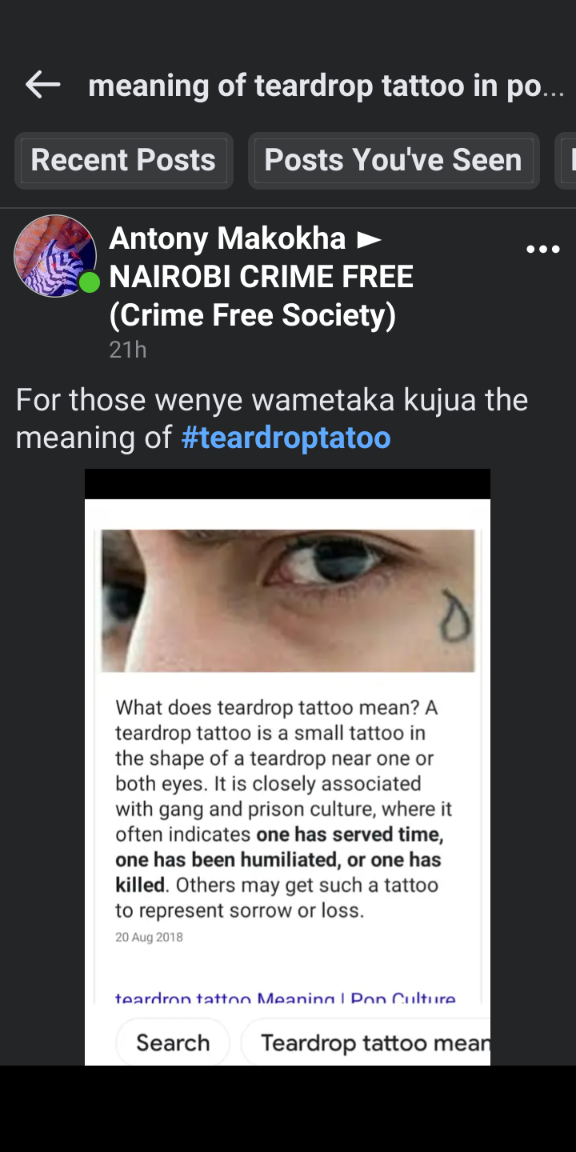Tap the green online status dot
576x1152 pixels.
pos(89,281)
